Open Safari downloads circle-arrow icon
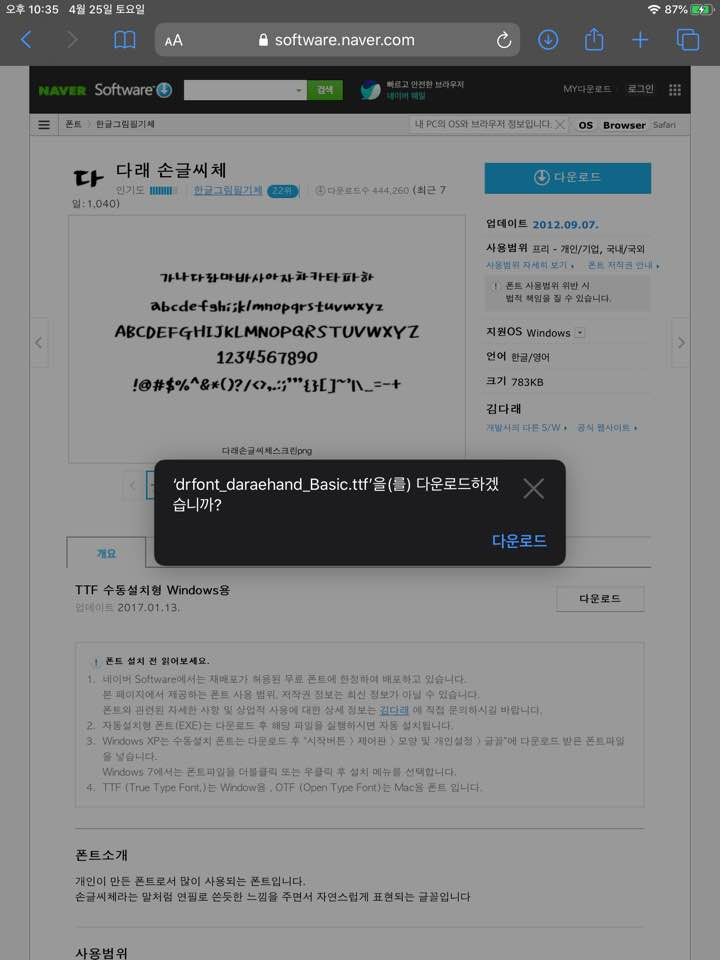 point(548,40)
